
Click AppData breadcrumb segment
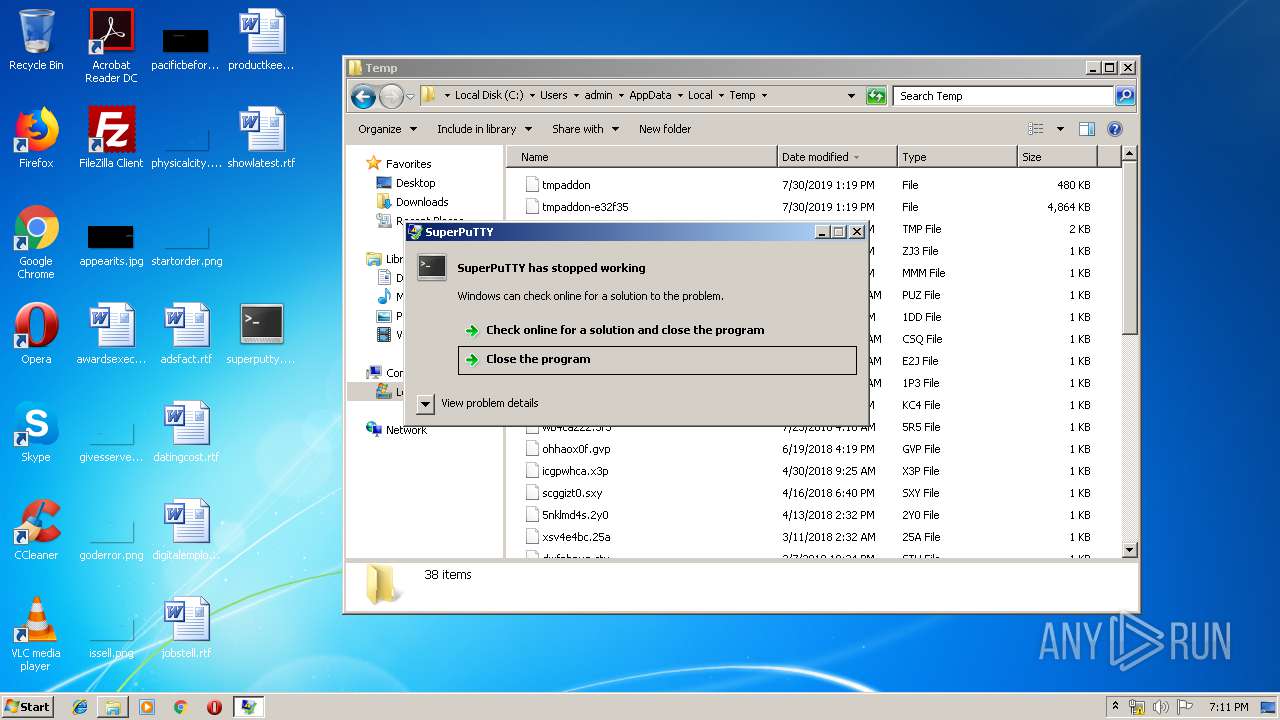coord(650,96)
